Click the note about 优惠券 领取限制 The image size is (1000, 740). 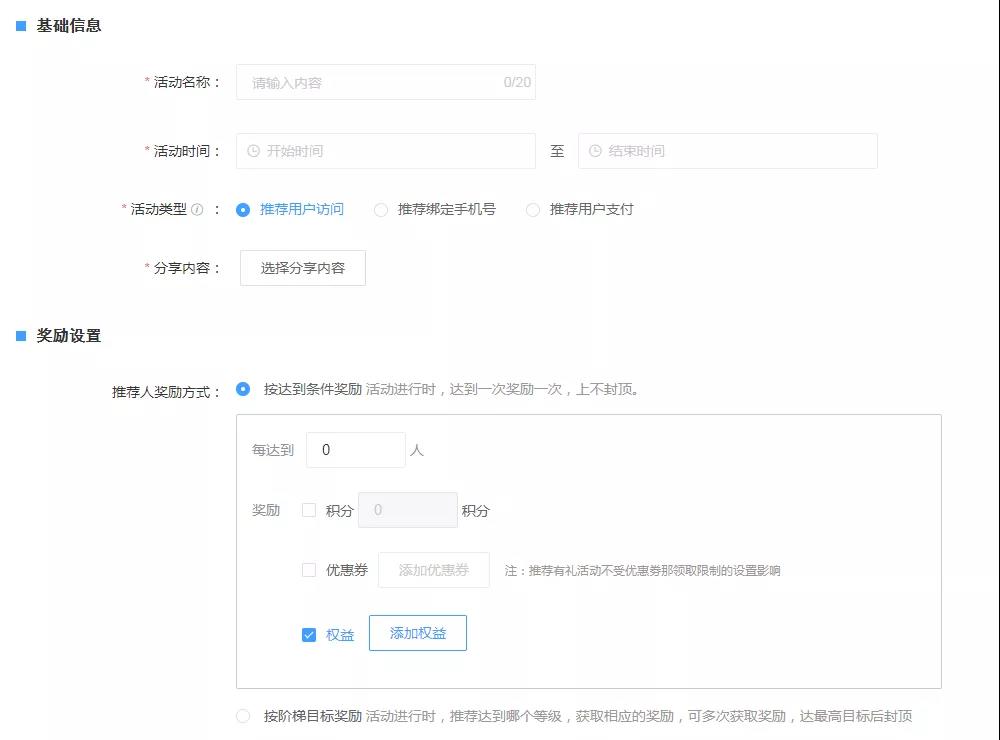click(x=642, y=570)
